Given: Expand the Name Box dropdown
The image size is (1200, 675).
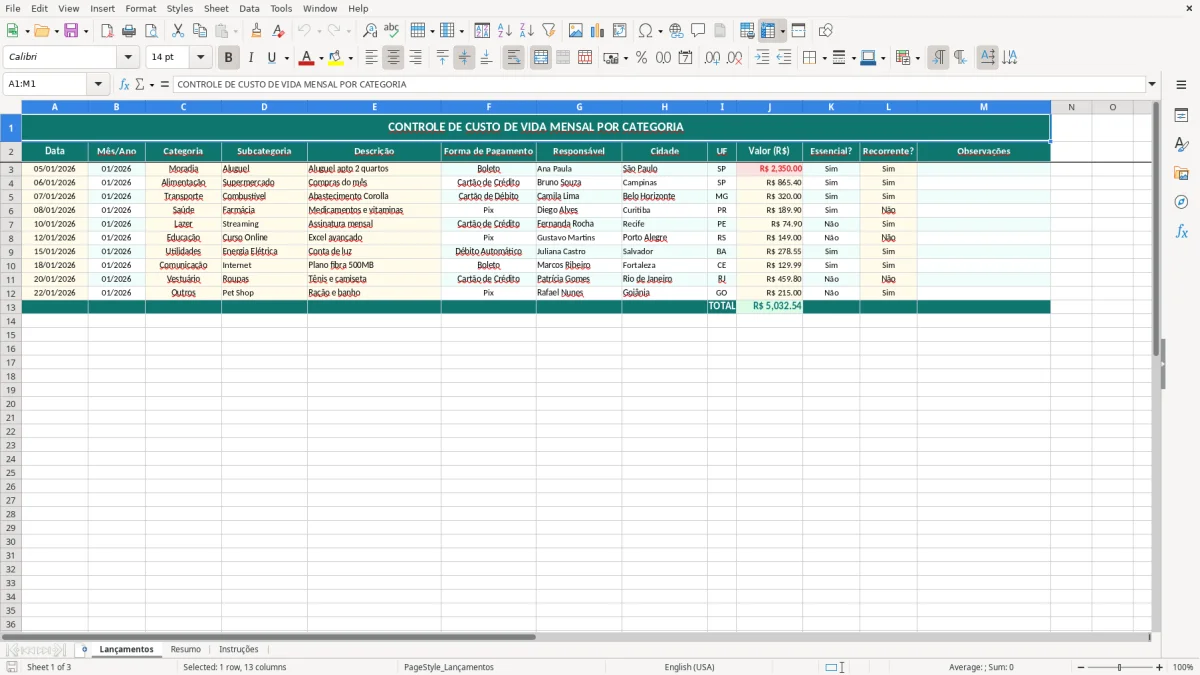Looking at the screenshot, I should [x=98, y=84].
